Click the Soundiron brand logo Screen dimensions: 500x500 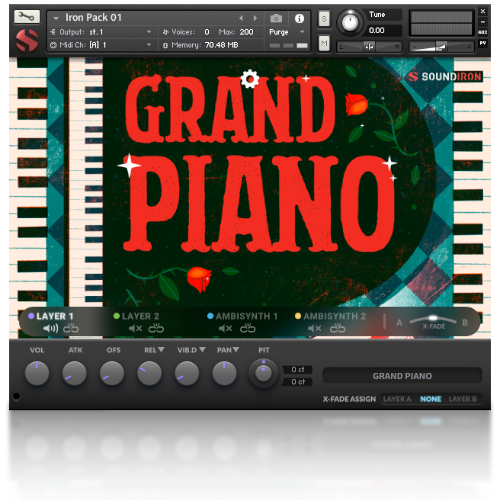[445, 77]
